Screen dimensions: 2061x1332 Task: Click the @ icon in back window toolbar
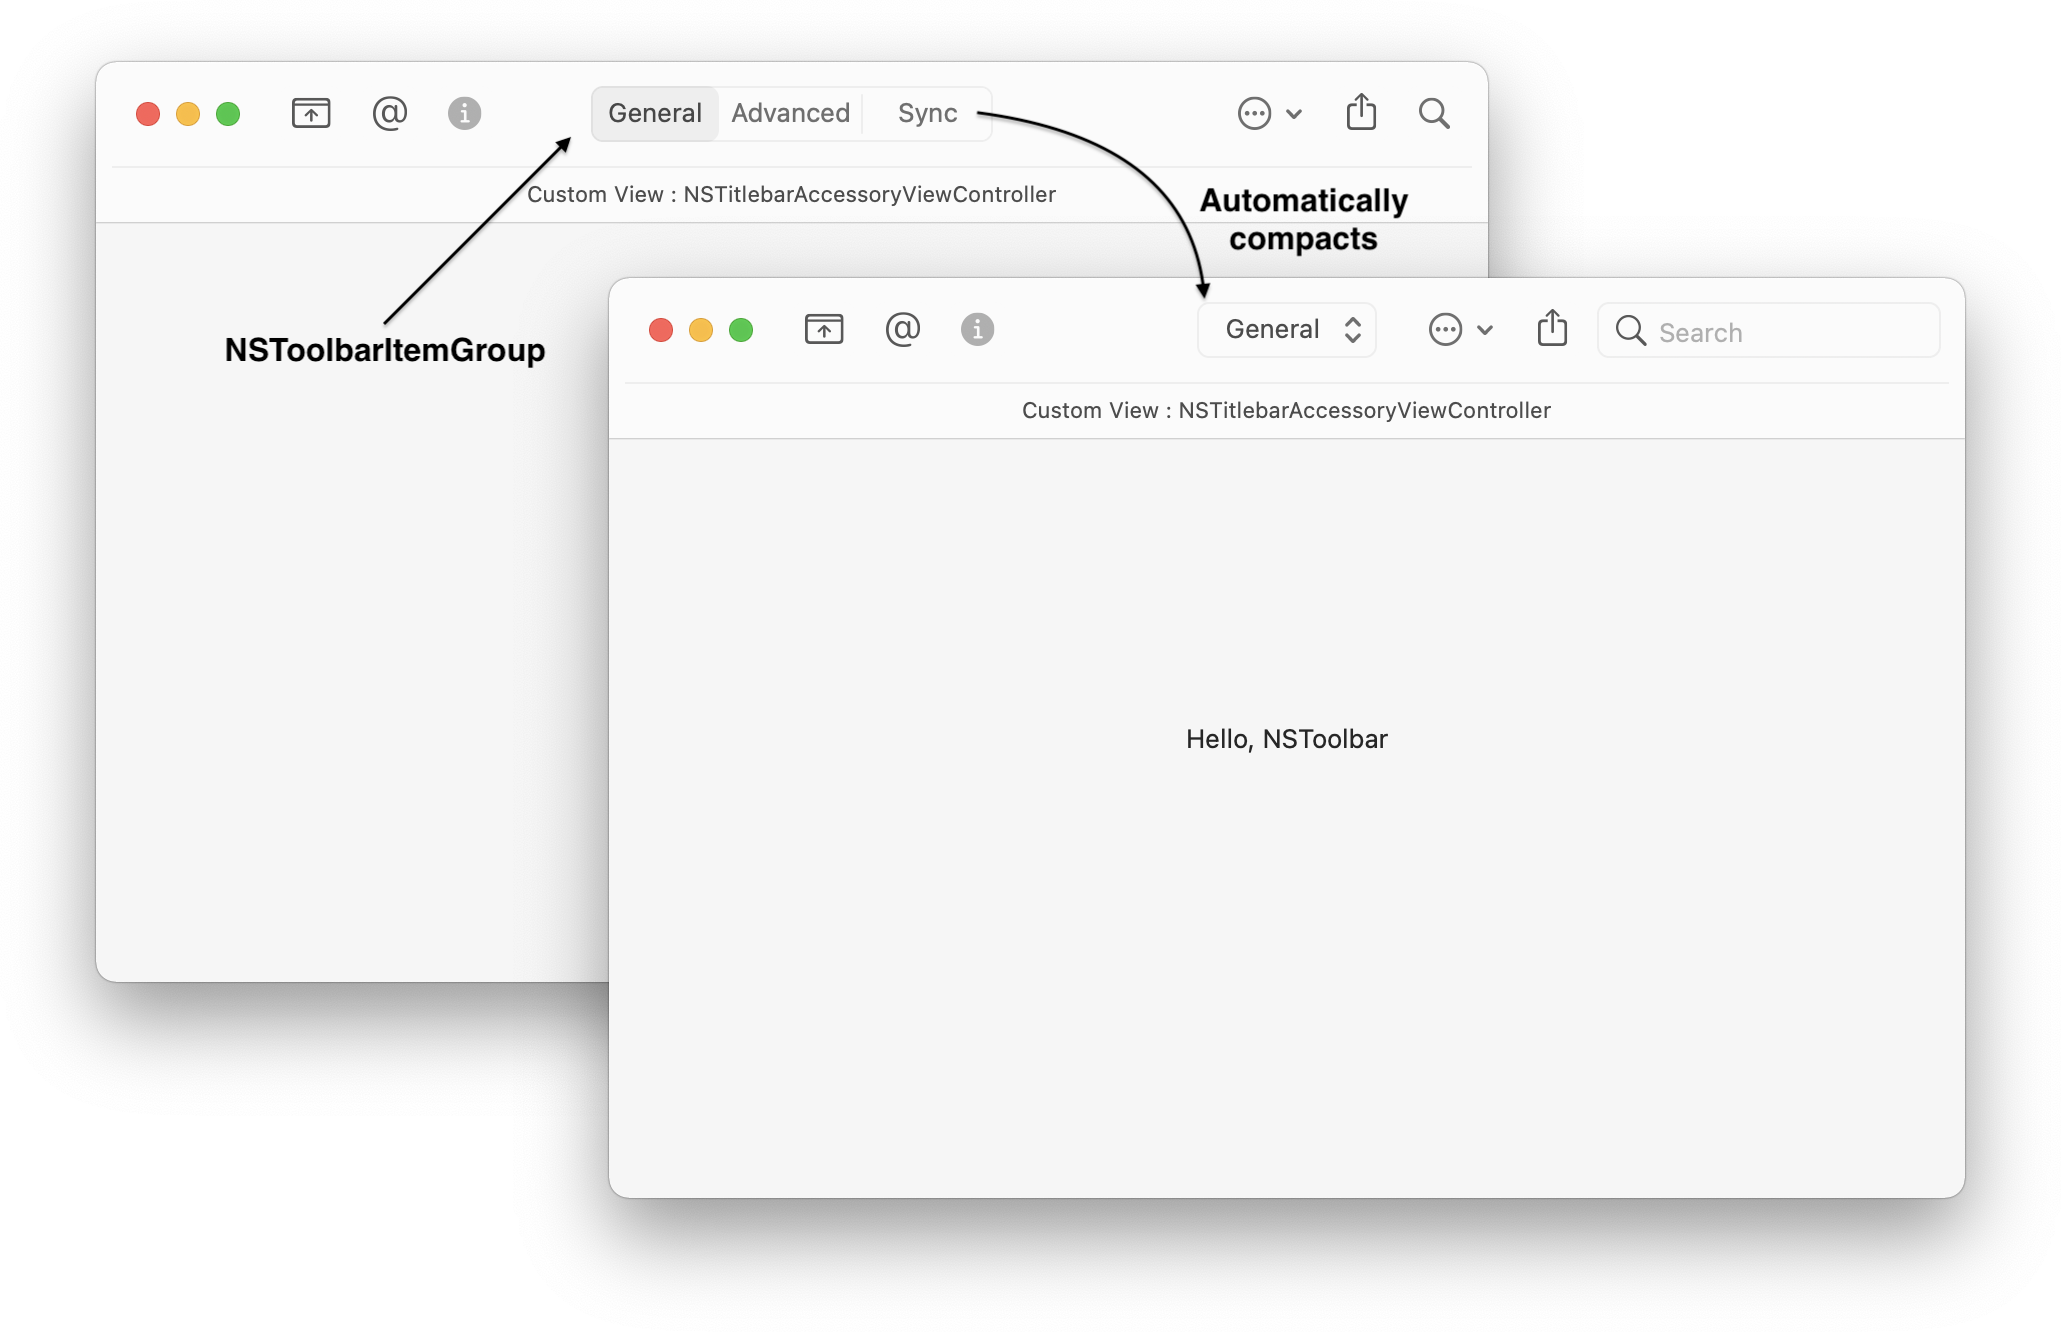(x=389, y=113)
